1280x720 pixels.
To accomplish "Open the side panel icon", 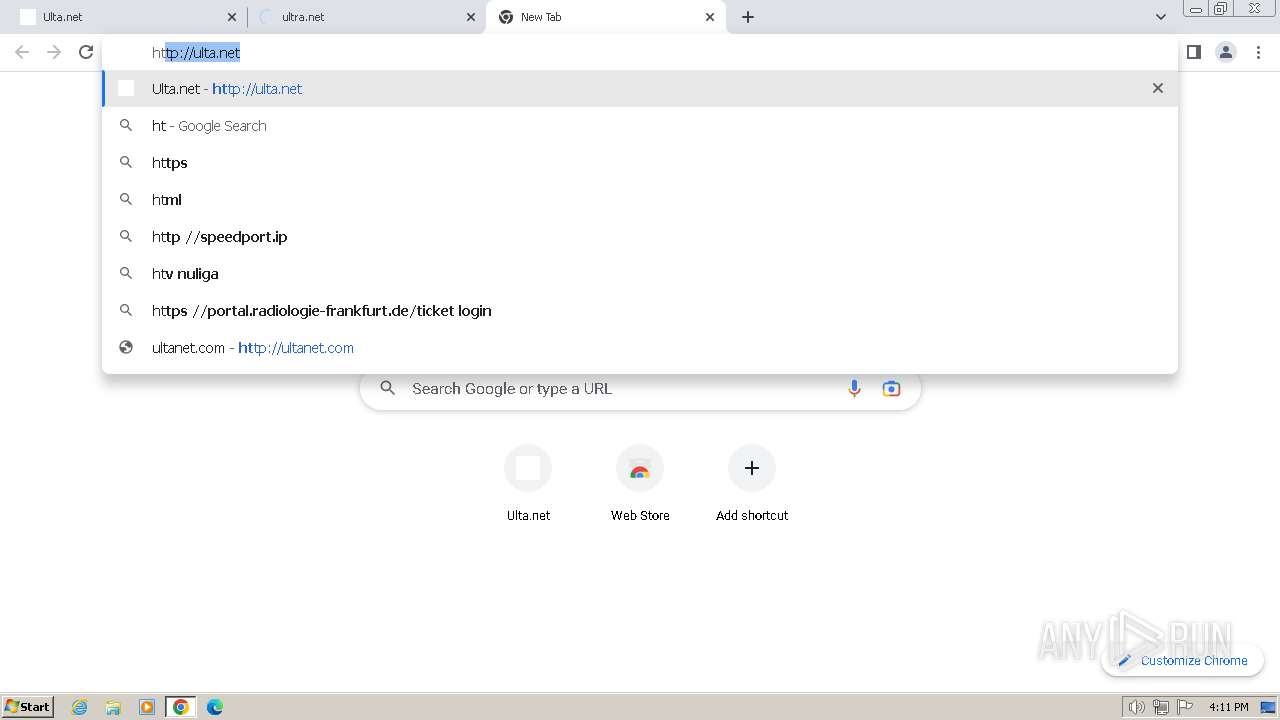I will (x=1193, y=52).
